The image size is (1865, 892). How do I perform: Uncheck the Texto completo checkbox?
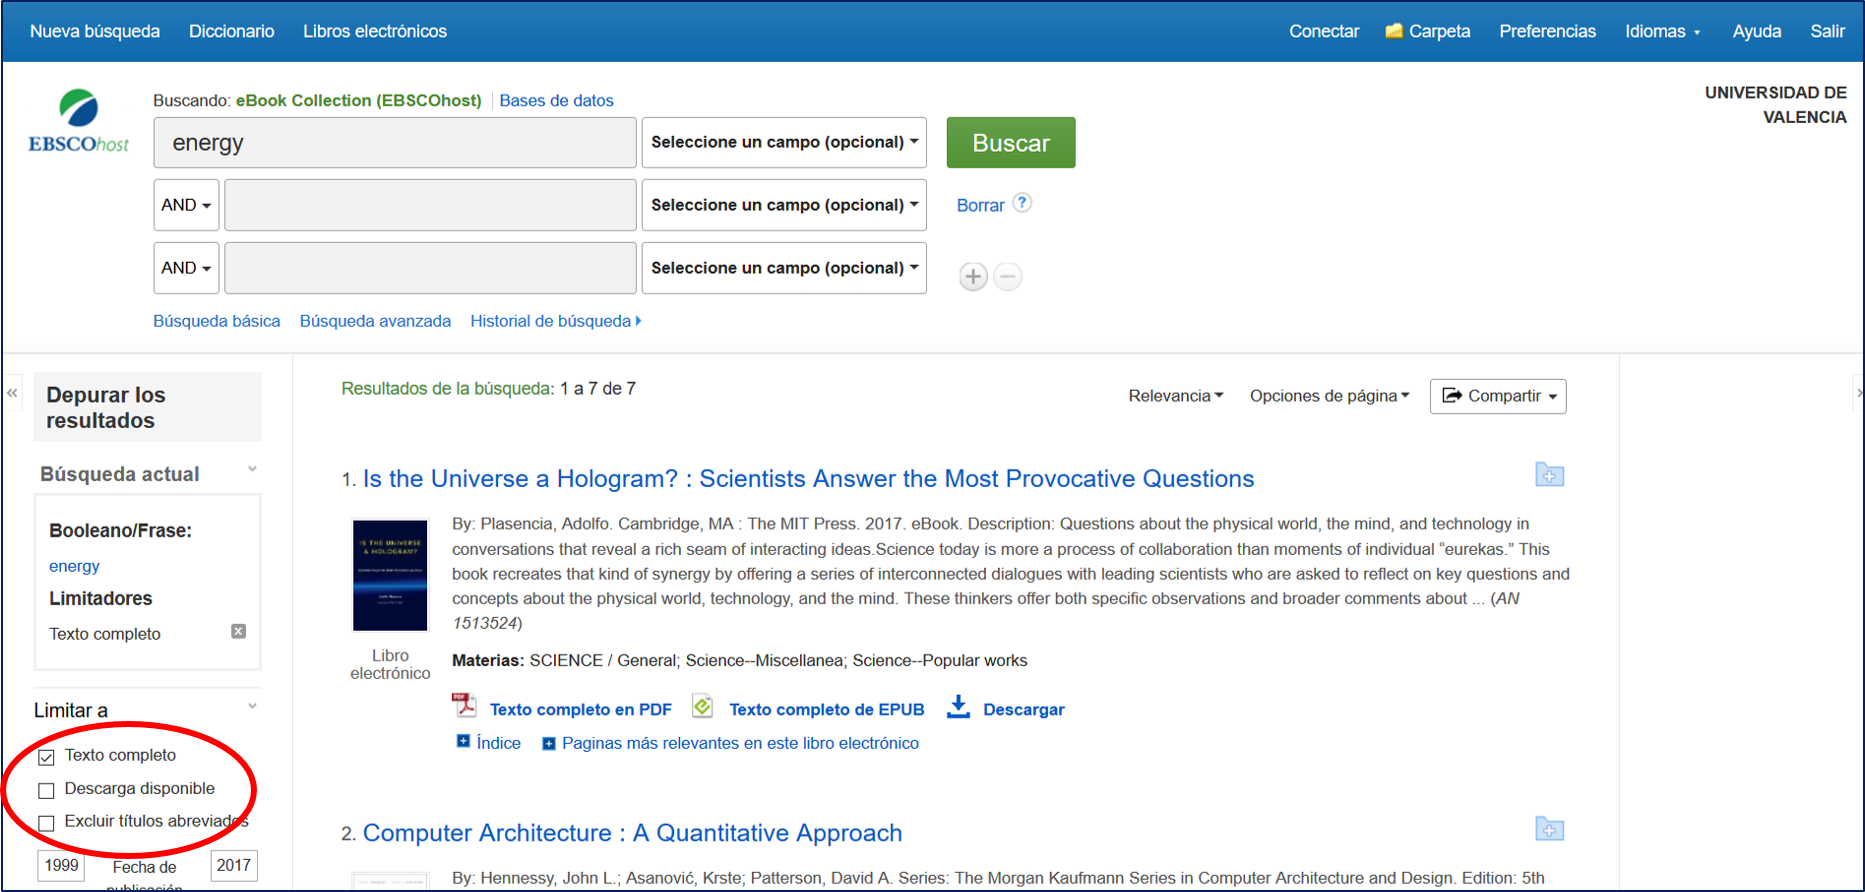(46, 757)
